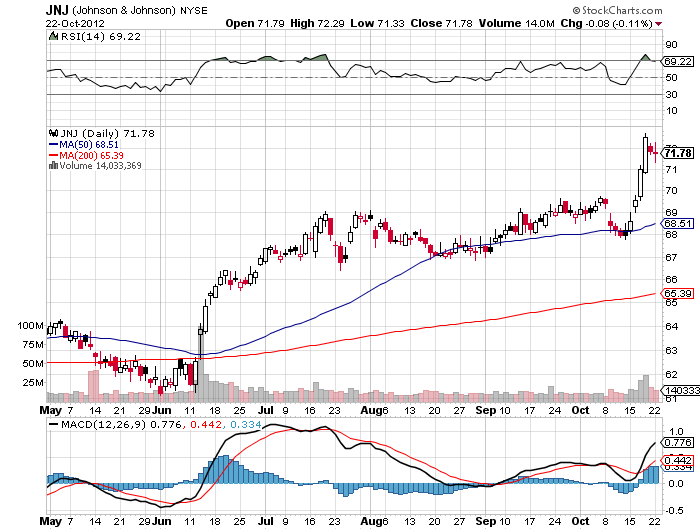
Task: Click the 68.51 MA(50) price tag
Action: tap(678, 223)
